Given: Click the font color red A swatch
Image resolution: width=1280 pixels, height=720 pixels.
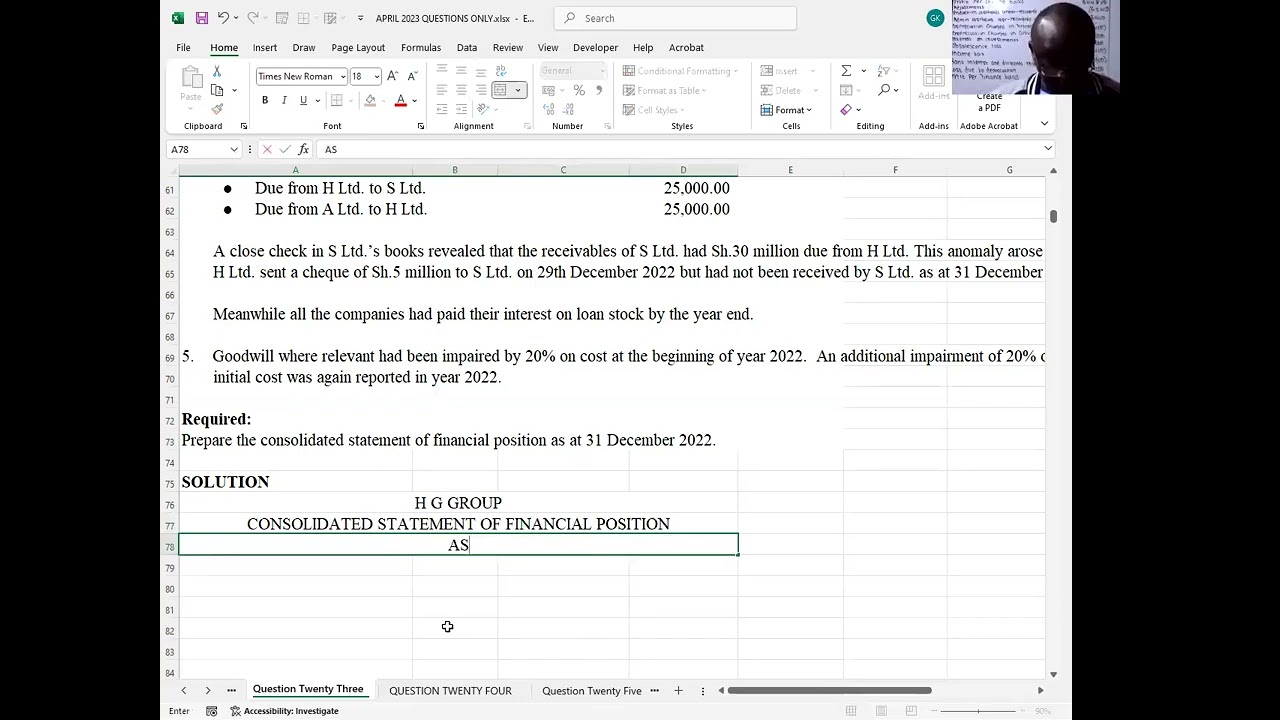Looking at the screenshot, I should pyautogui.click(x=400, y=100).
